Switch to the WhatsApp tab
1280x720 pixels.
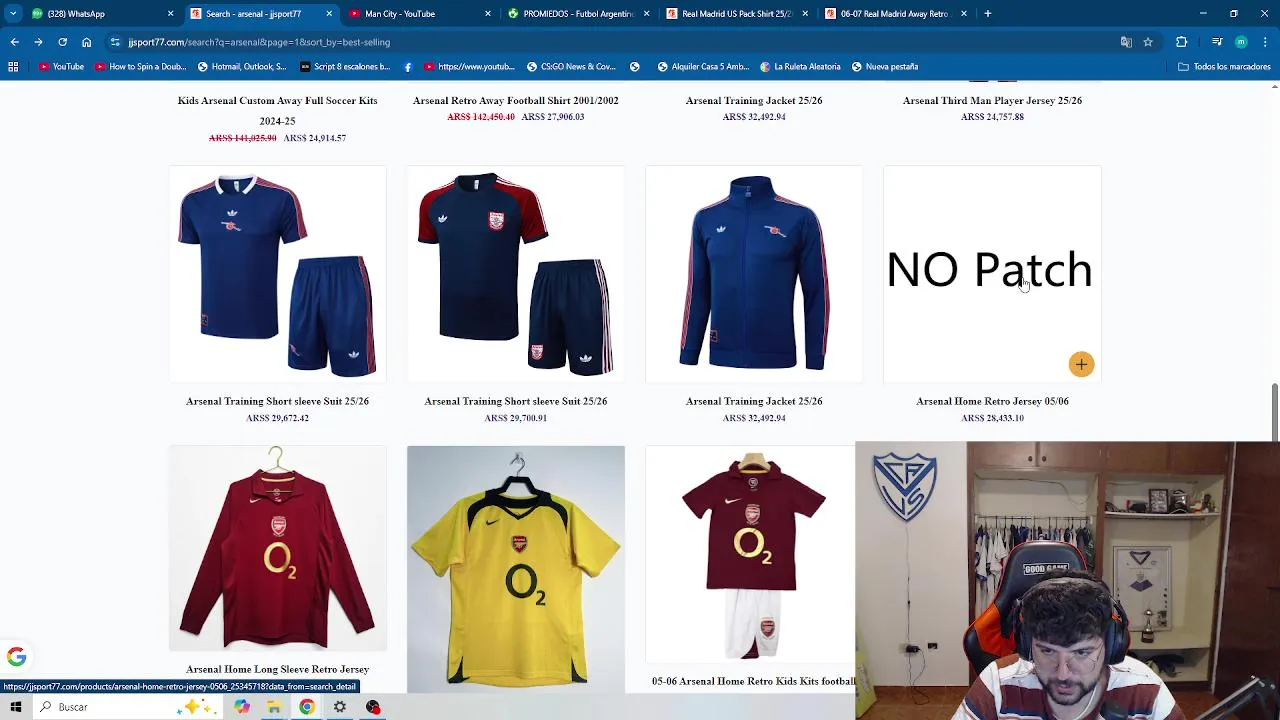point(100,14)
